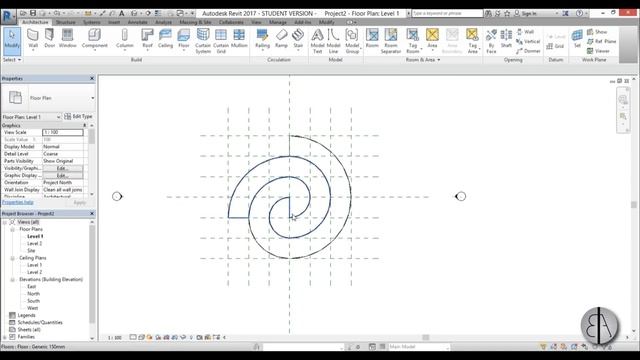Collapse the Graphics properties section
This screenshot has height=360, width=640.
coord(84,125)
